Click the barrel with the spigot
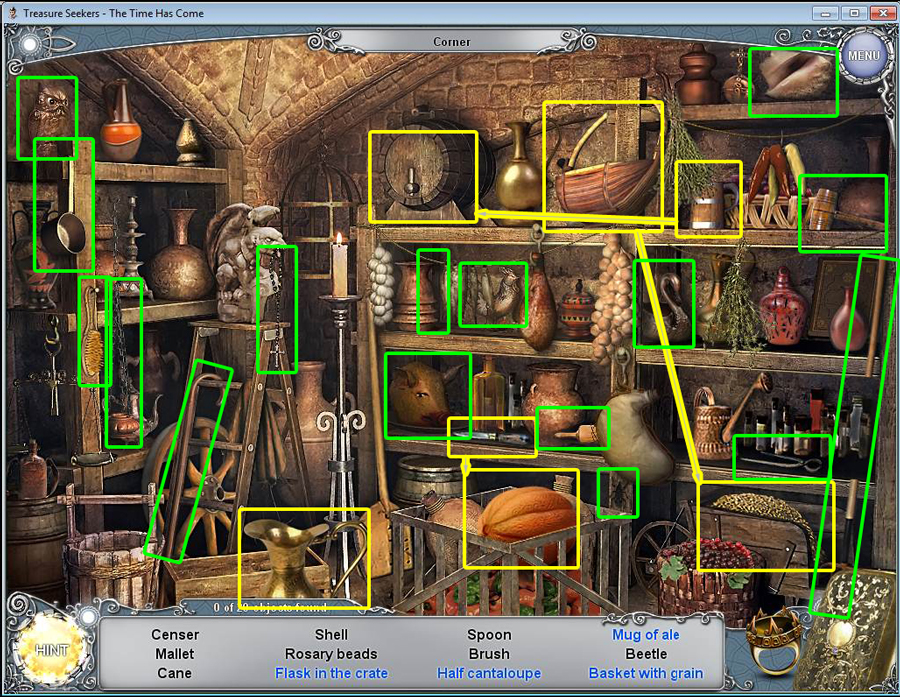The height and width of the screenshot is (697, 900). [x=420, y=175]
